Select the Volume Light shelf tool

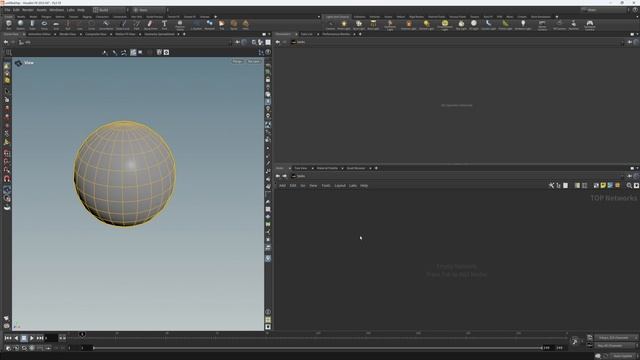(x=409, y=25)
